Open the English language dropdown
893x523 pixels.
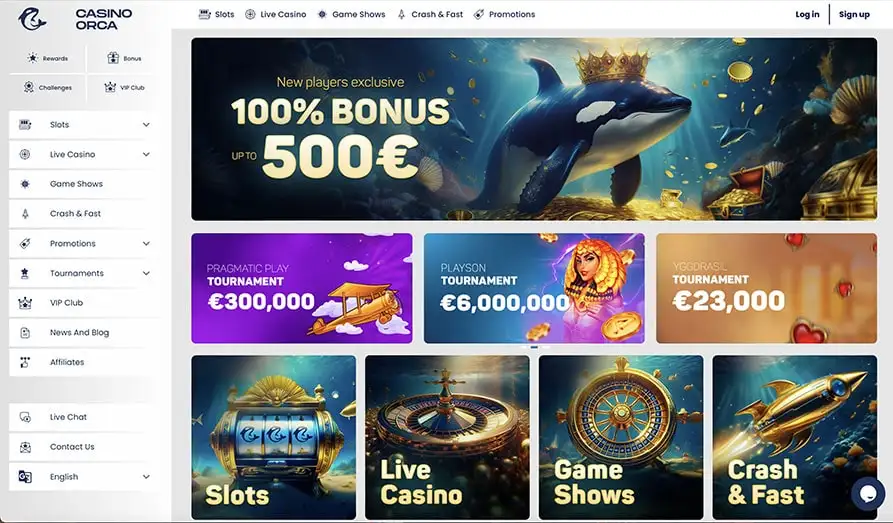pos(85,477)
